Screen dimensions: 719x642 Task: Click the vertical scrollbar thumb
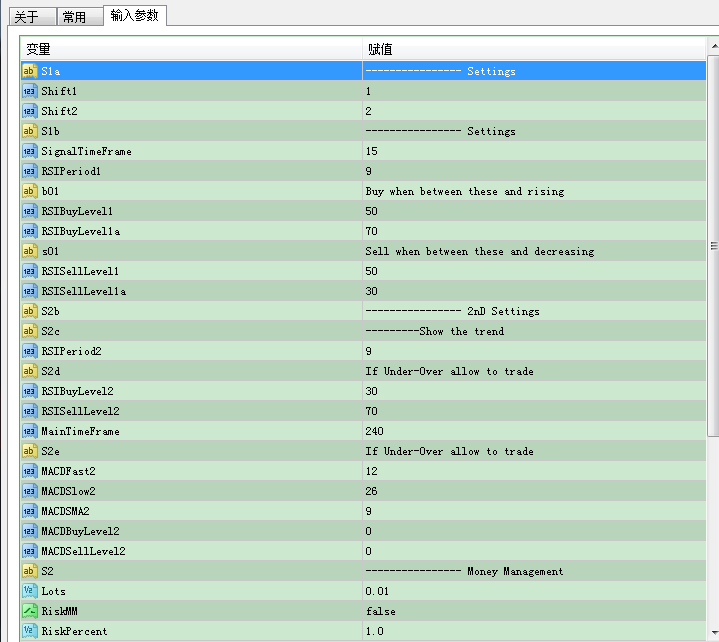tap(714, 246)
